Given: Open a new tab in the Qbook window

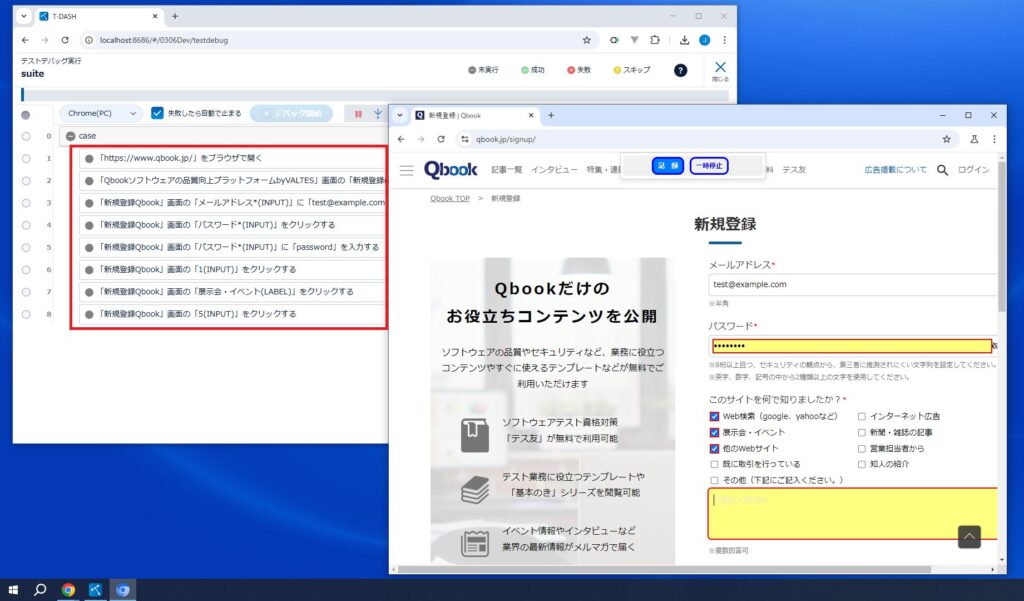Looking at the screenshot, I should point(551,115).
